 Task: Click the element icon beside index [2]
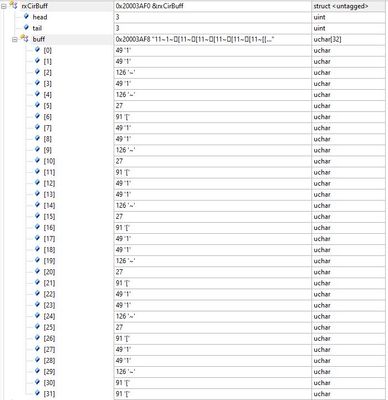[37, 72]
